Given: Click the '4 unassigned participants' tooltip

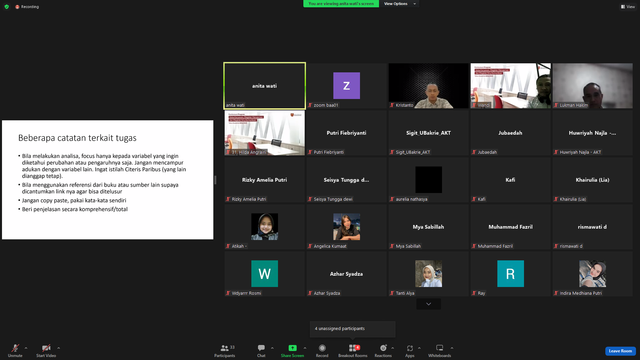Looking at the screenshot, I should pyautogui.click(x=353, y=329).
